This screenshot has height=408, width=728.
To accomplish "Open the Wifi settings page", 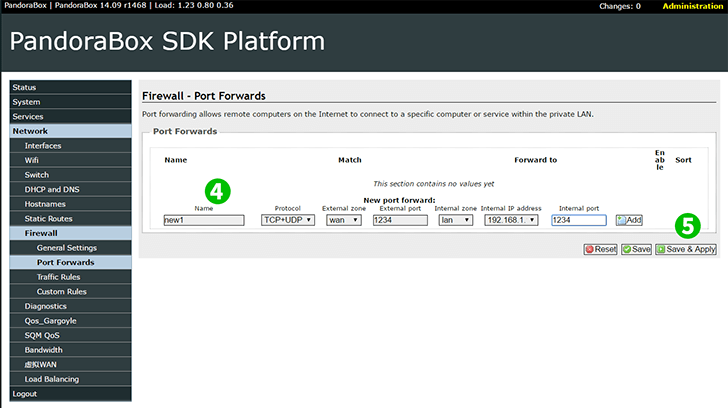I will (x=71, y=160).
